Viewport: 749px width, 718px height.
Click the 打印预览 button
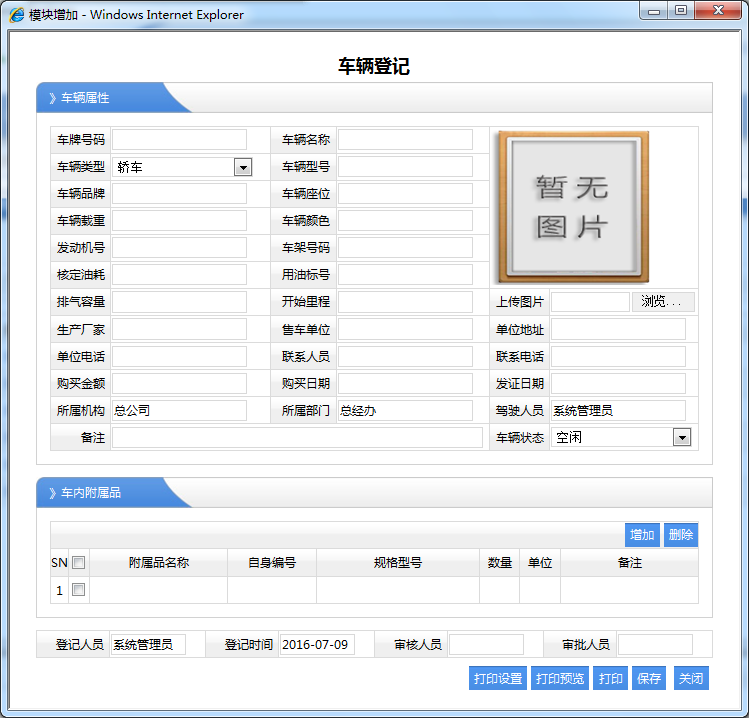coord(560,678)
